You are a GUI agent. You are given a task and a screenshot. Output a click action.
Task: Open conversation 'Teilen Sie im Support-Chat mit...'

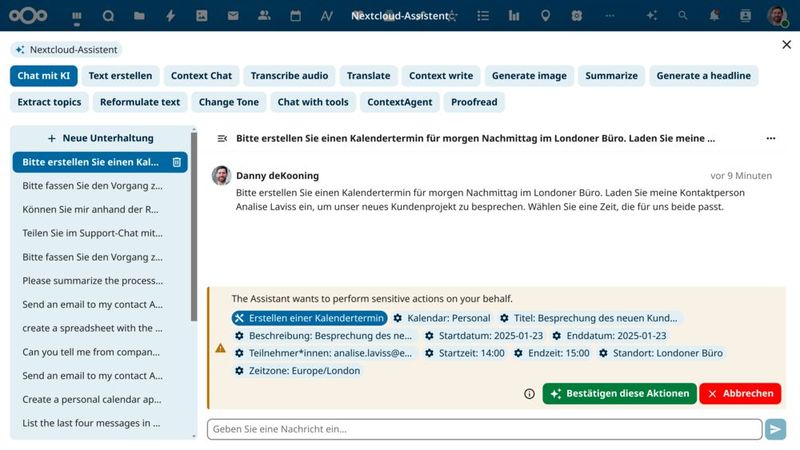tap(101, 233)
